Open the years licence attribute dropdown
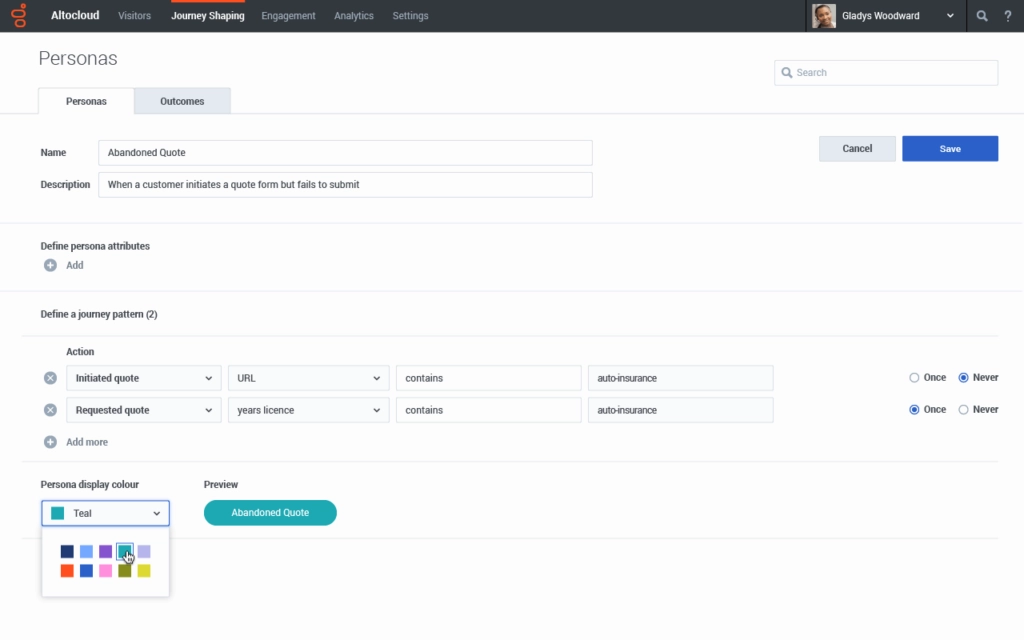 coord(308,410)
